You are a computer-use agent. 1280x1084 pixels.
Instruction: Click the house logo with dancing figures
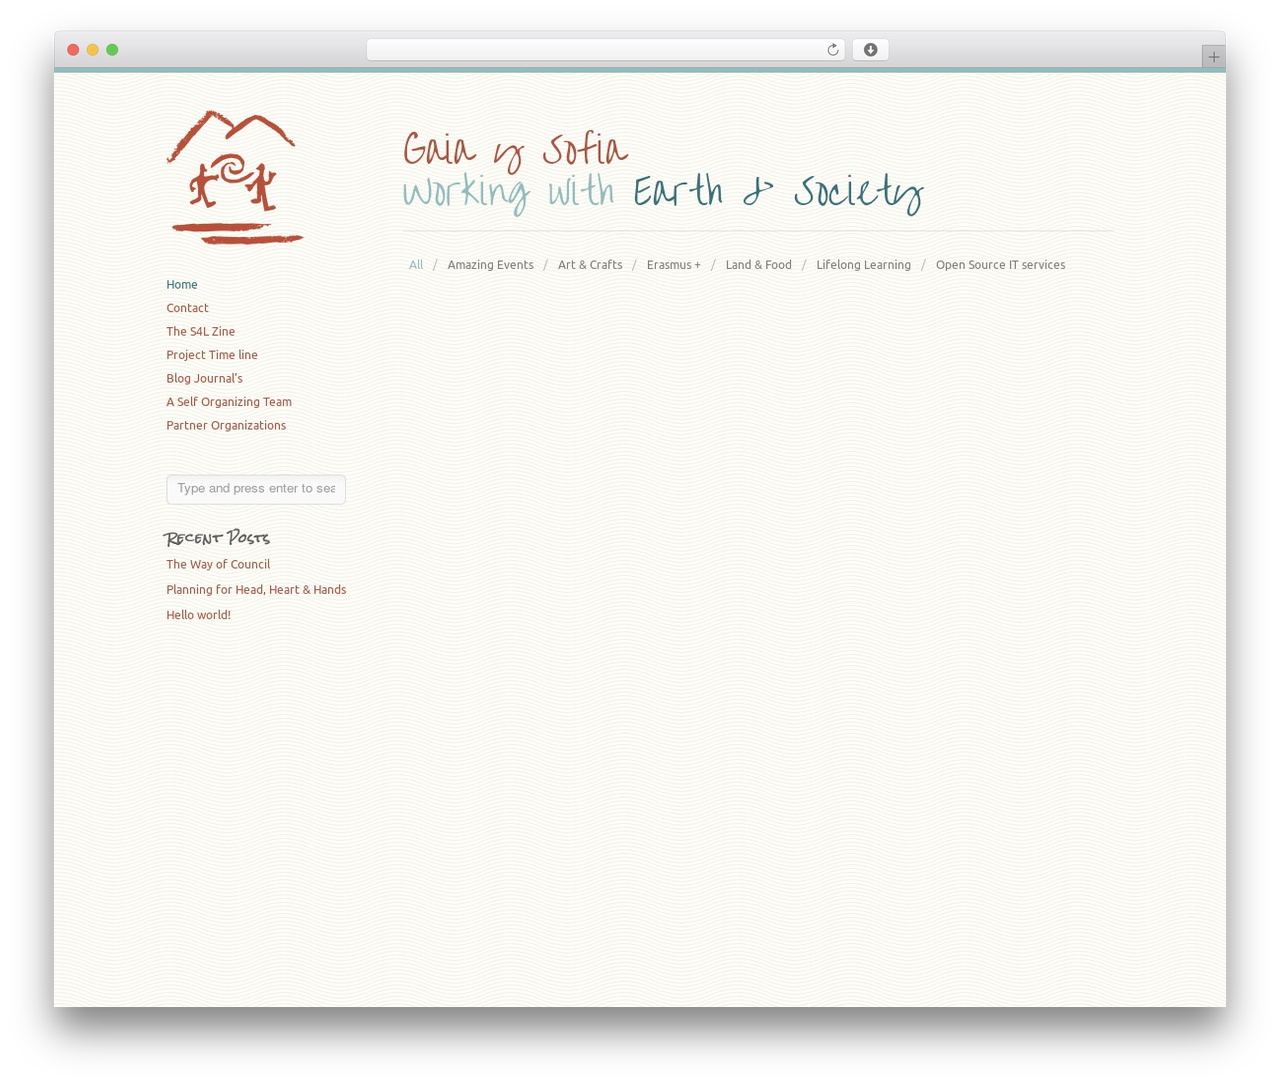[x=235, y=177]
